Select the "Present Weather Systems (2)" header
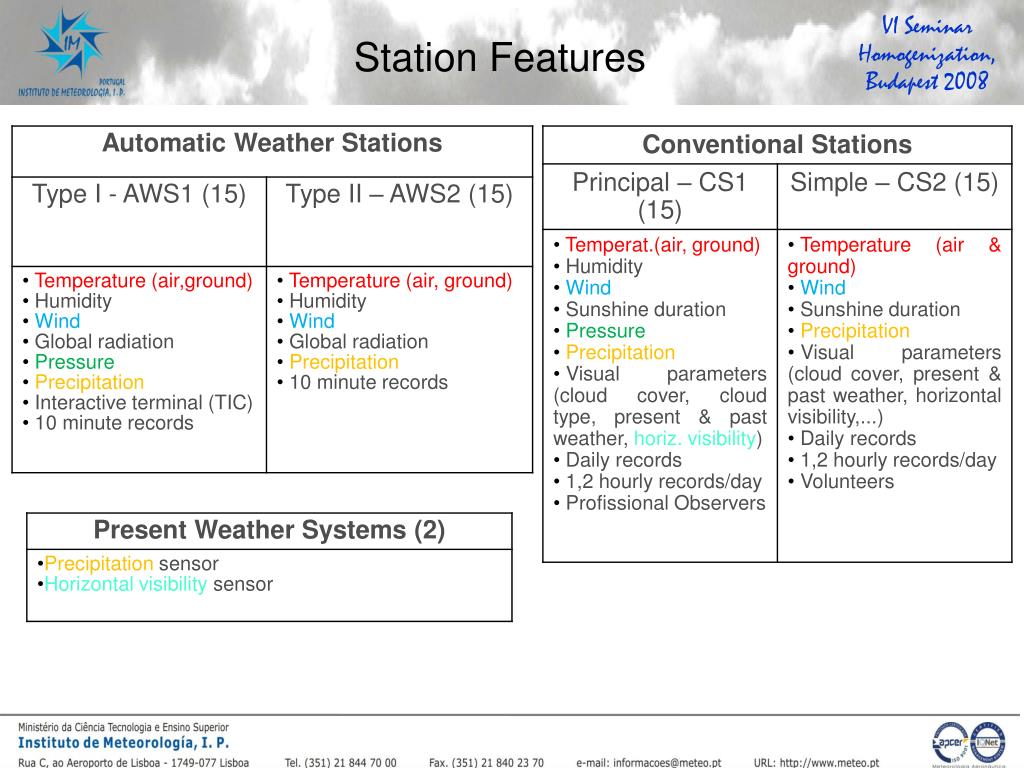1024x768 pixels. (x=269, y=530)
